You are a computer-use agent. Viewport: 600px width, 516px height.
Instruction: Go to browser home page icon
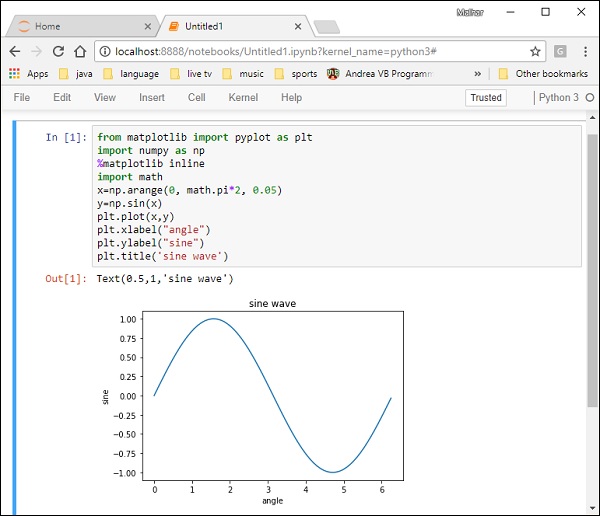click(x=80, y=51)
